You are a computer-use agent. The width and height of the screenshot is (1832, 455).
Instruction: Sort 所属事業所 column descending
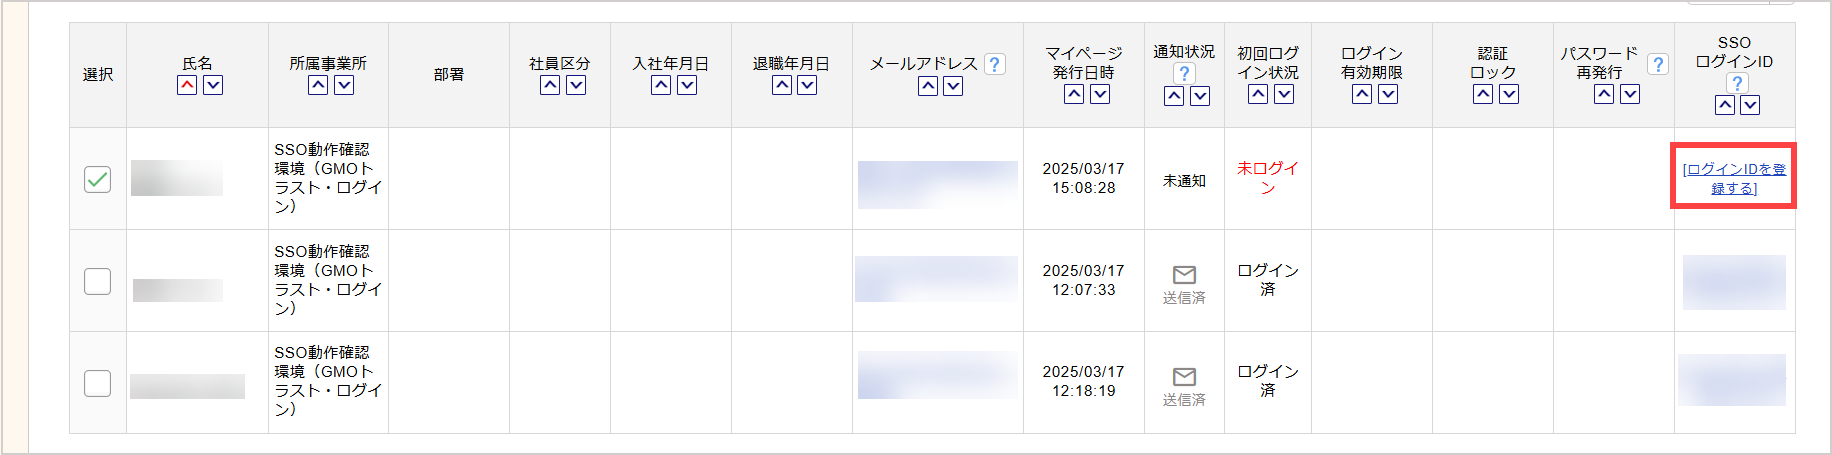pos(344,86)
